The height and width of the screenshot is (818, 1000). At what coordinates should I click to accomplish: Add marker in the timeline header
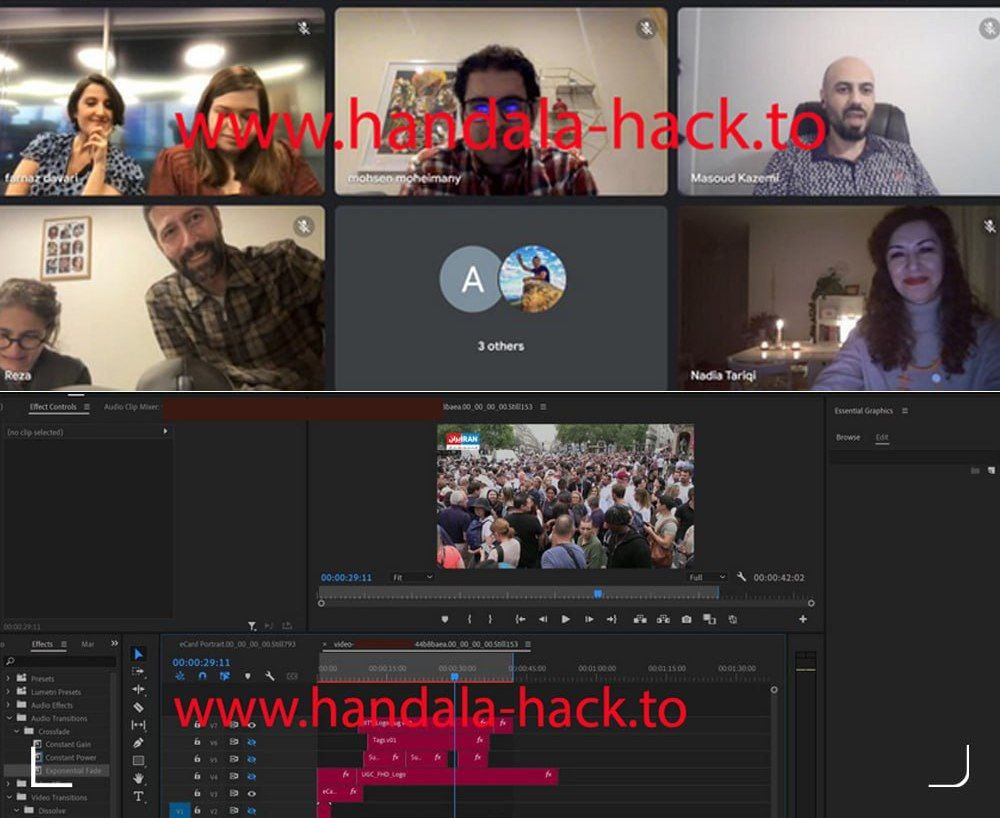(x=247, y=676)
